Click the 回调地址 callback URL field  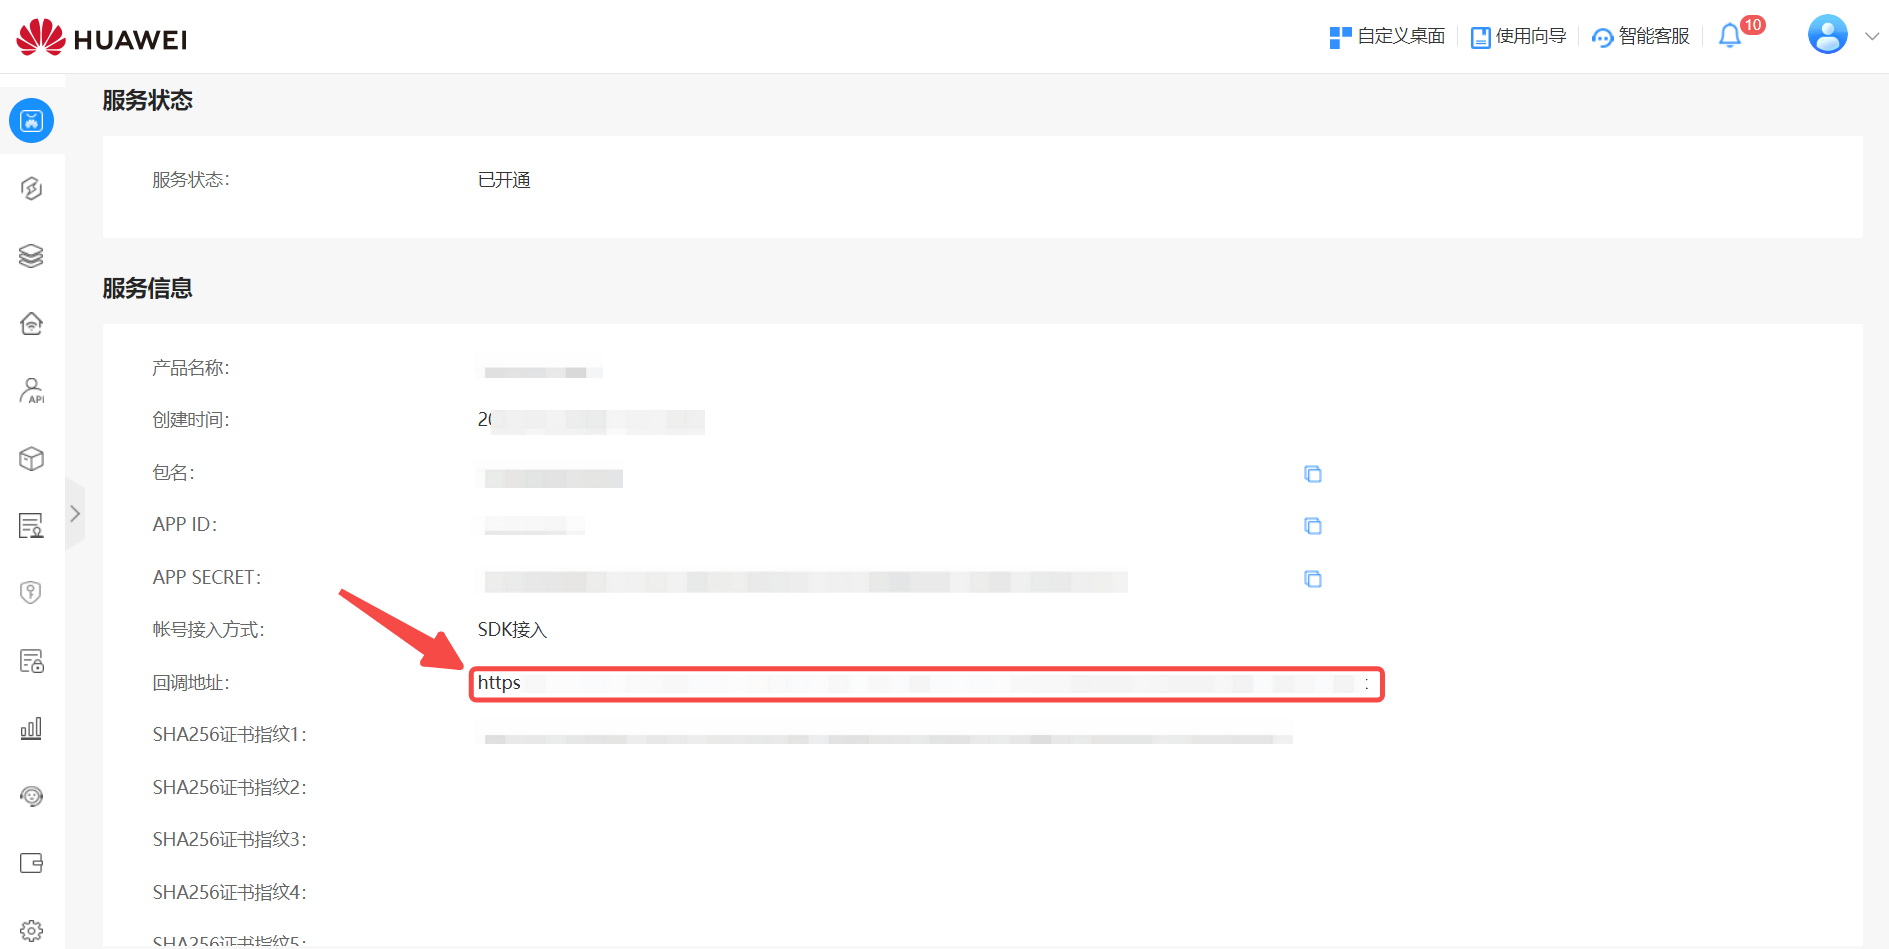[926, 684]
